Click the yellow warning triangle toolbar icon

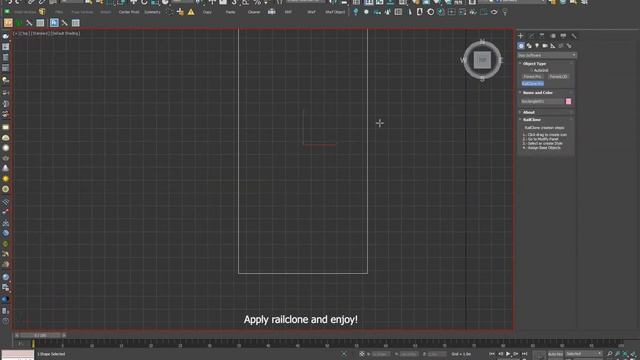pyautogui.click(x=191, y=12)
